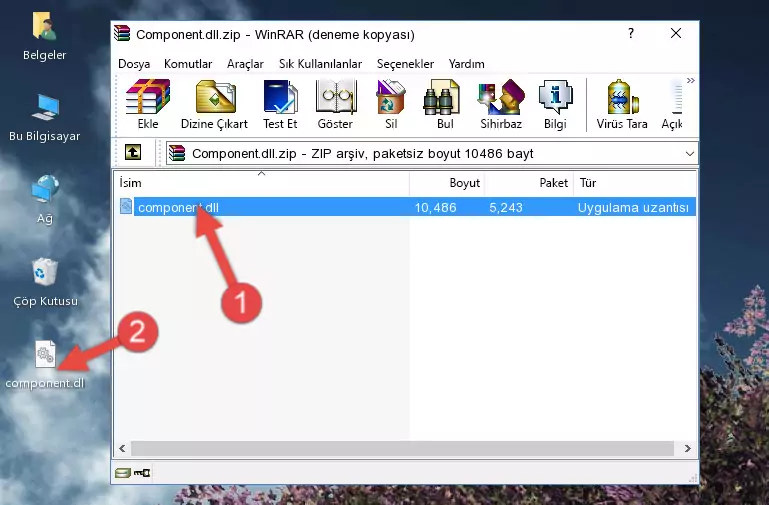
Task: Select the Belgeler desktop icon
Action: pyautogui.click(x=45, y=36)
